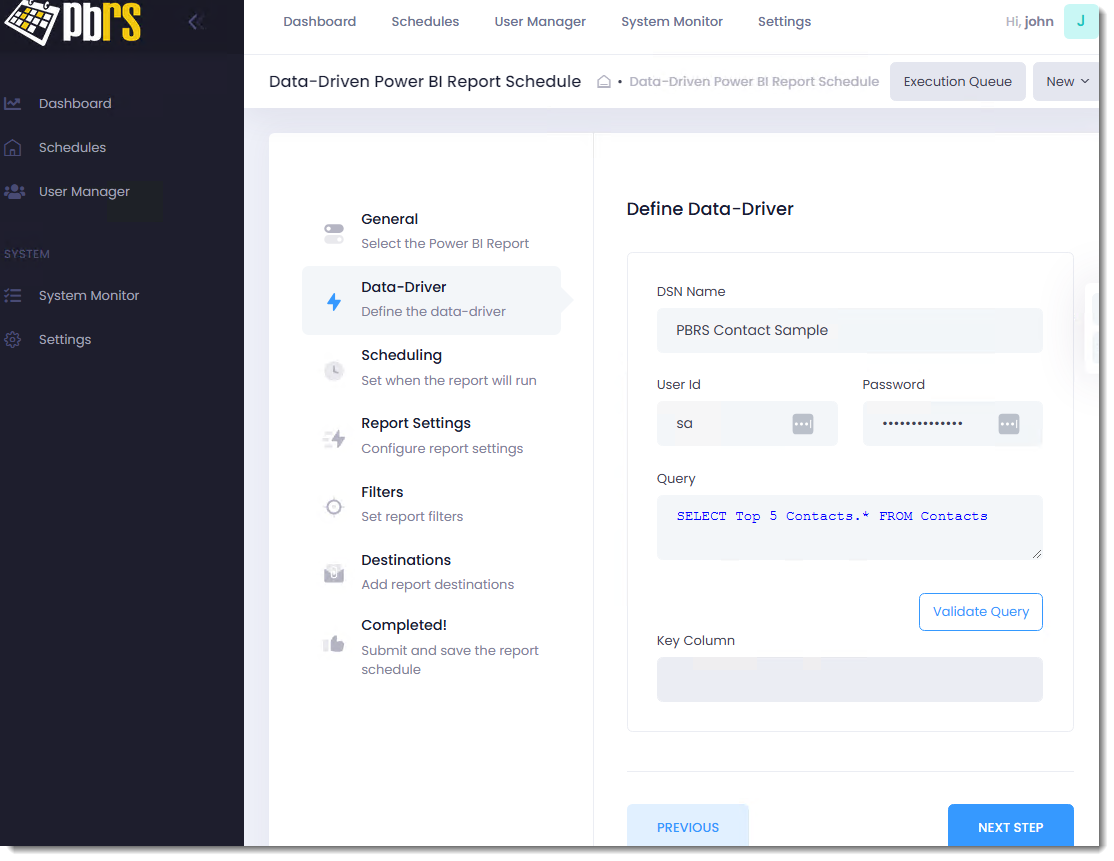
Task: Select the Destinations wizard step
Action: [x=431, y=573]
